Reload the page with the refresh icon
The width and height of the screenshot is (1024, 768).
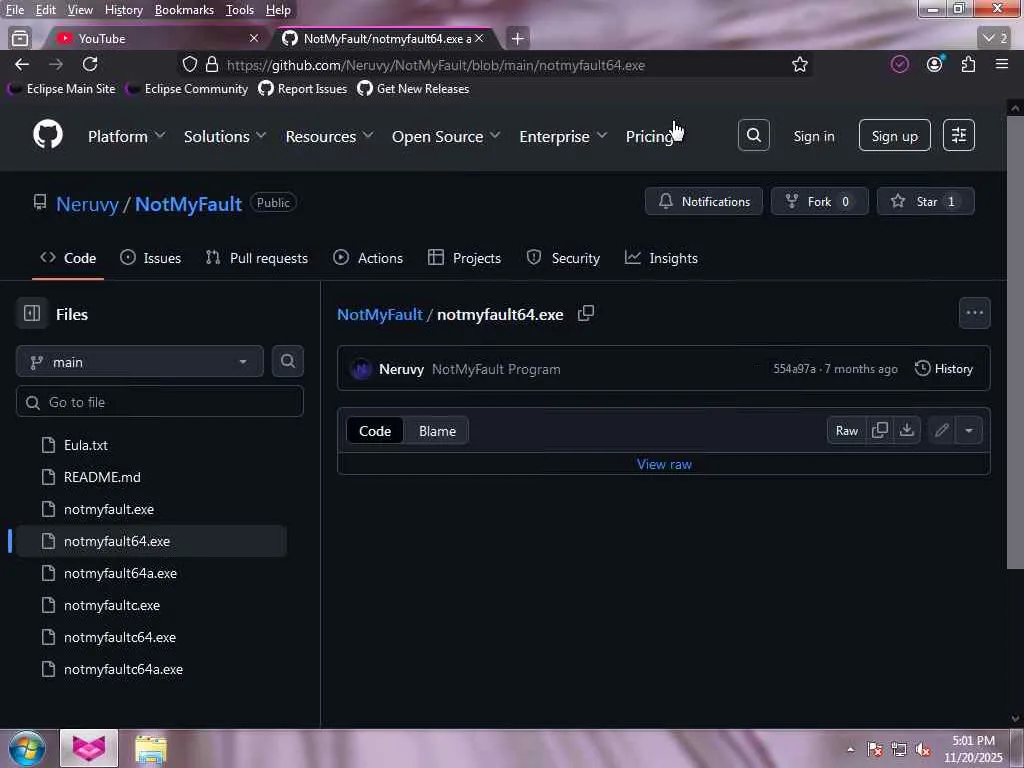(90, 64)
